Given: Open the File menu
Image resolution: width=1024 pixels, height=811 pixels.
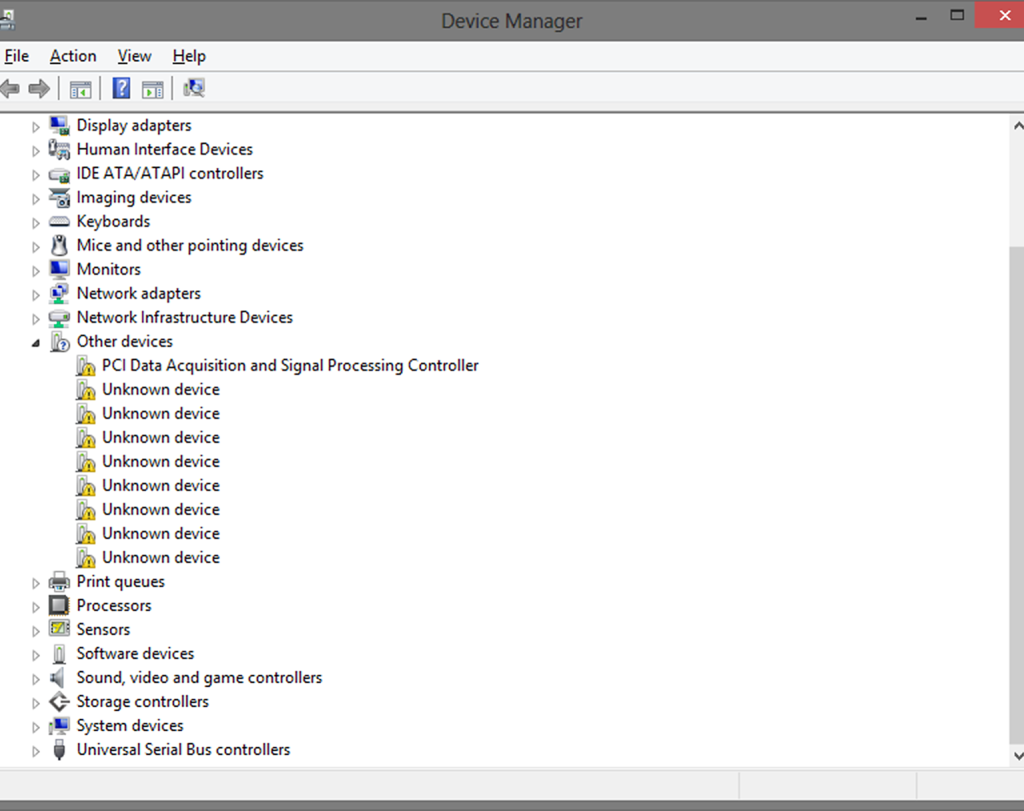Looking at the screenshot, I should tap(16, 56).
